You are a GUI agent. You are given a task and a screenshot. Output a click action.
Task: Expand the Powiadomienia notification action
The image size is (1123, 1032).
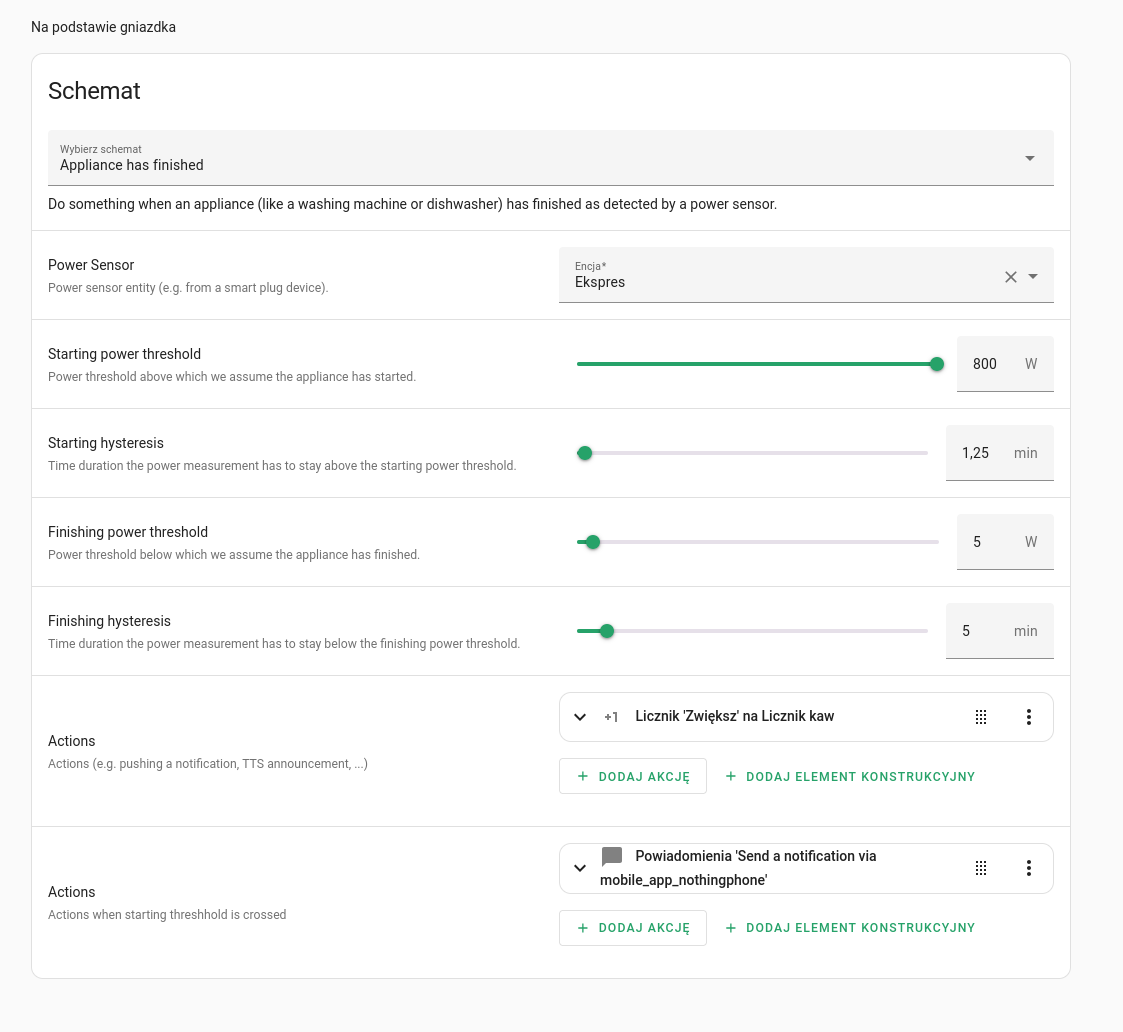click(x=580, y=868)
